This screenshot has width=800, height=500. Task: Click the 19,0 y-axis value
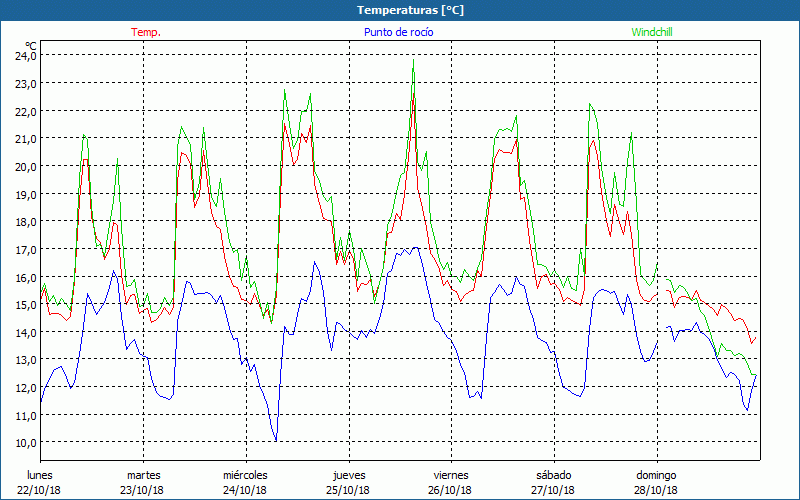26,194
